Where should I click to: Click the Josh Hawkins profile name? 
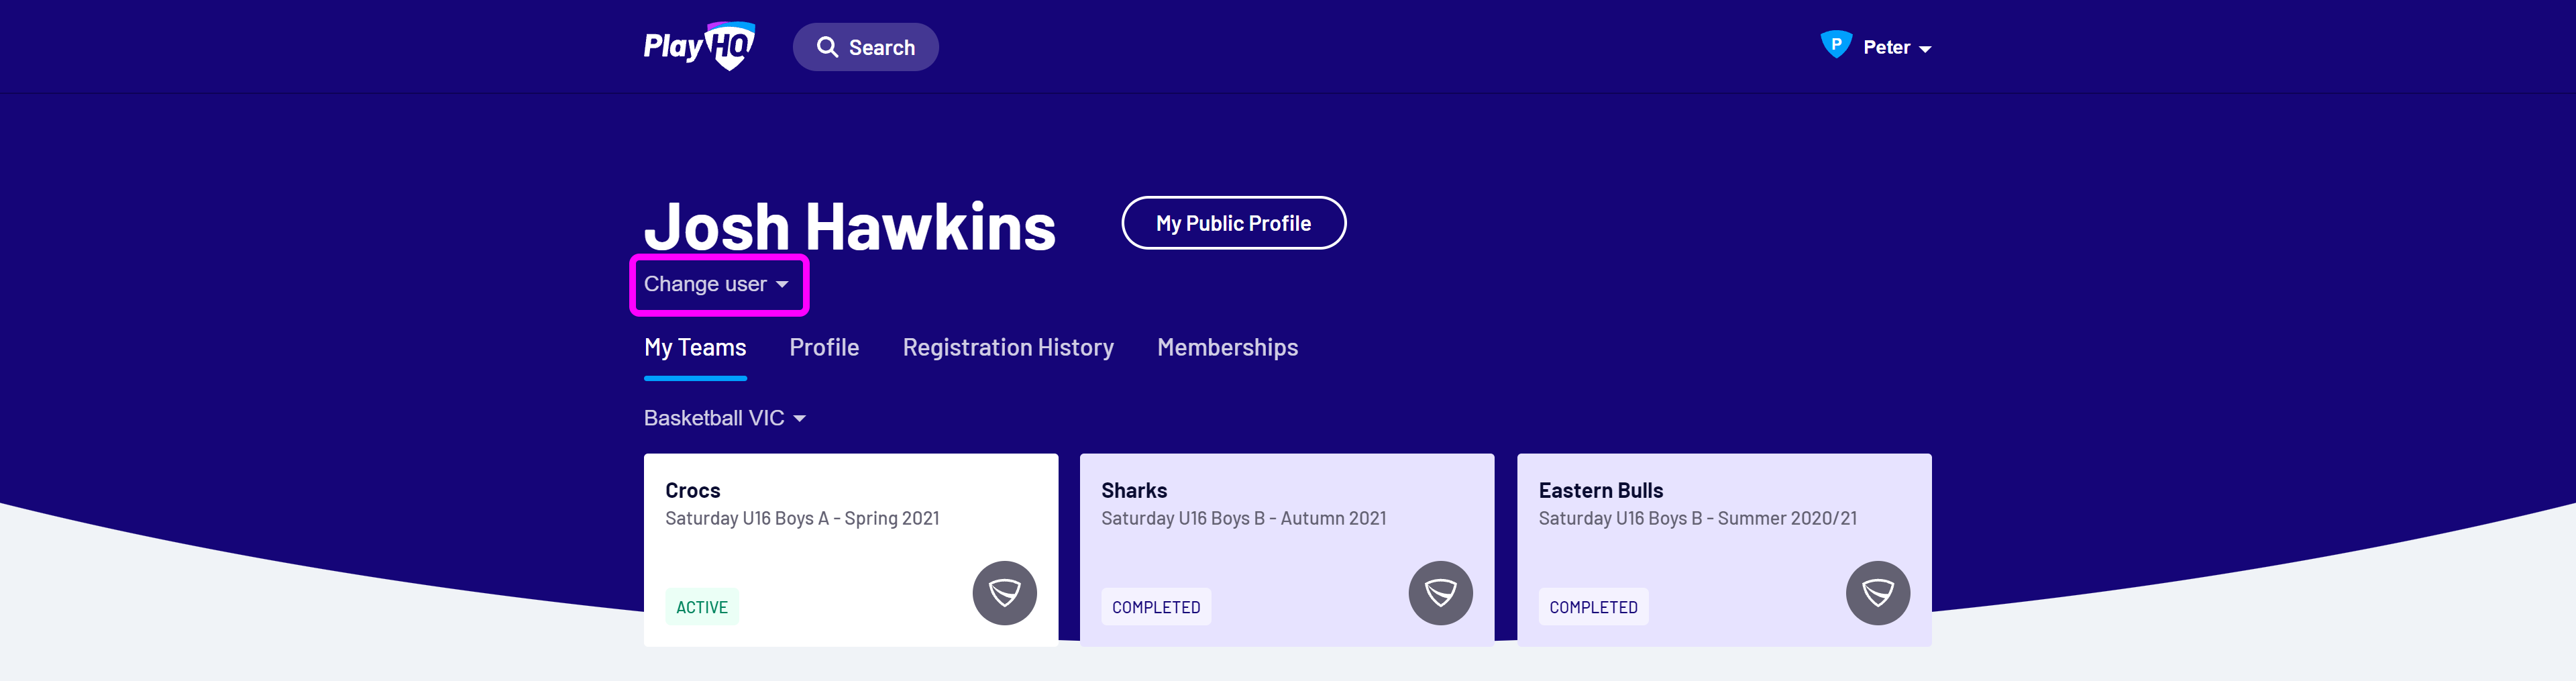850,226
